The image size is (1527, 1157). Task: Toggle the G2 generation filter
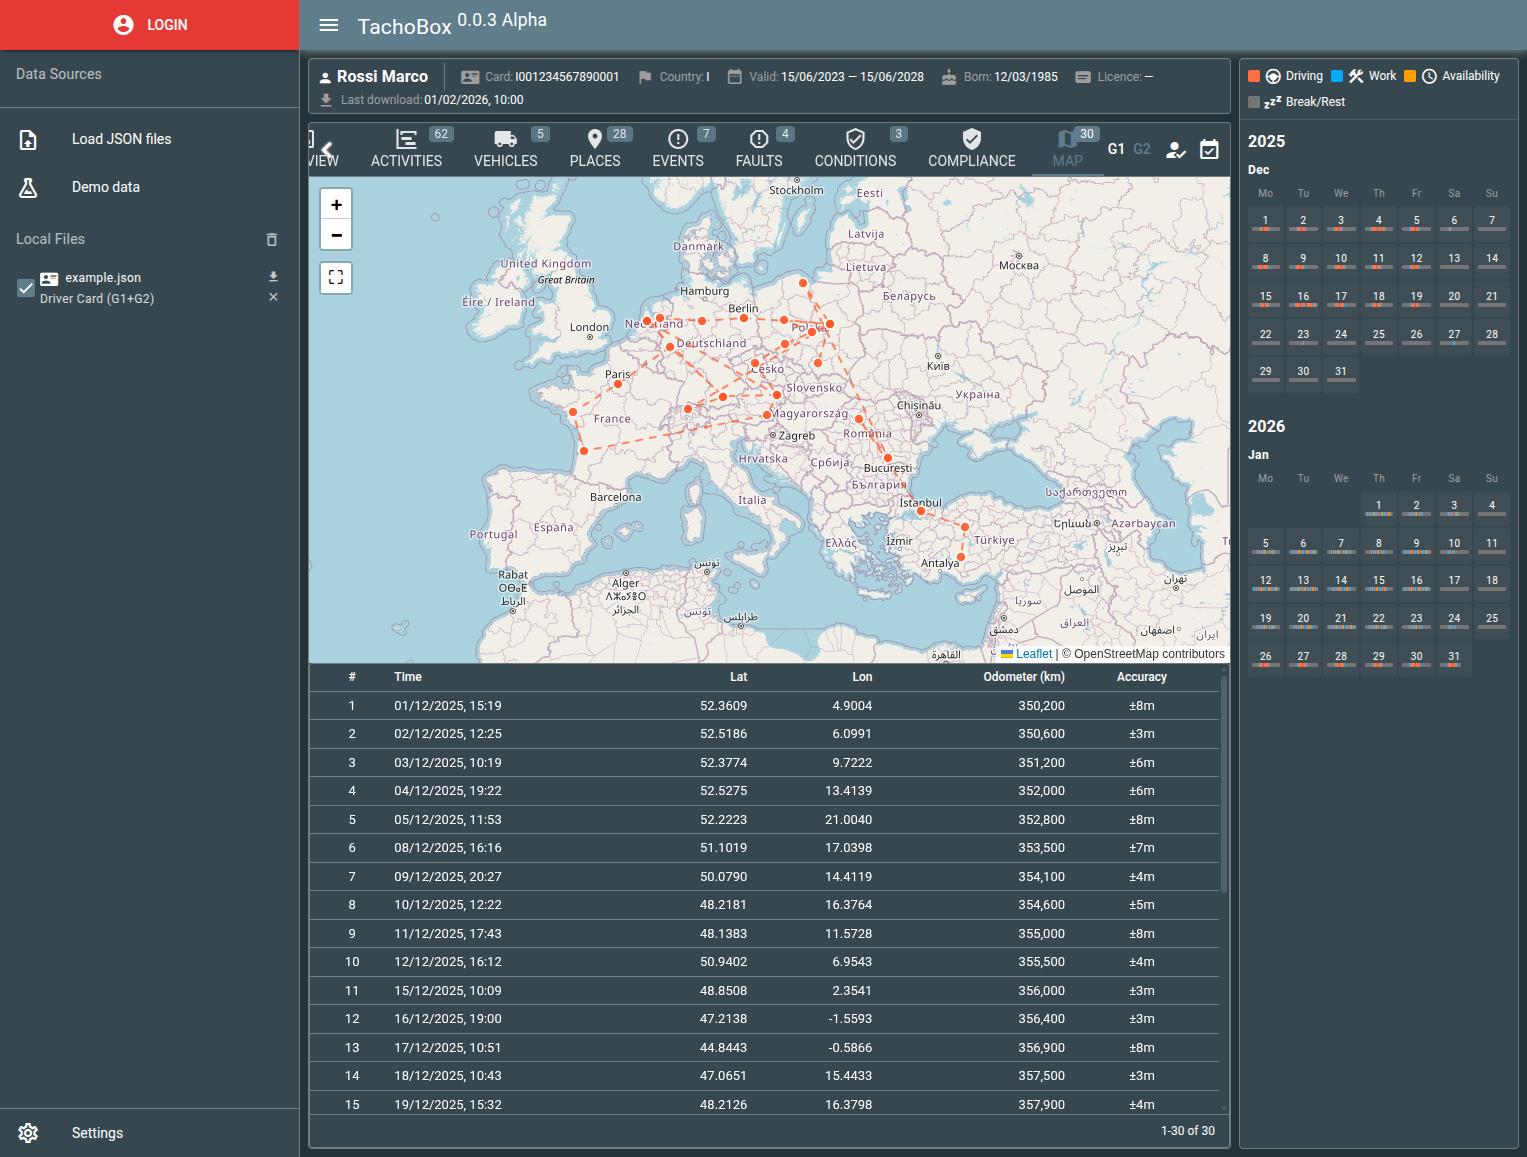click(x=1142, y=149)
